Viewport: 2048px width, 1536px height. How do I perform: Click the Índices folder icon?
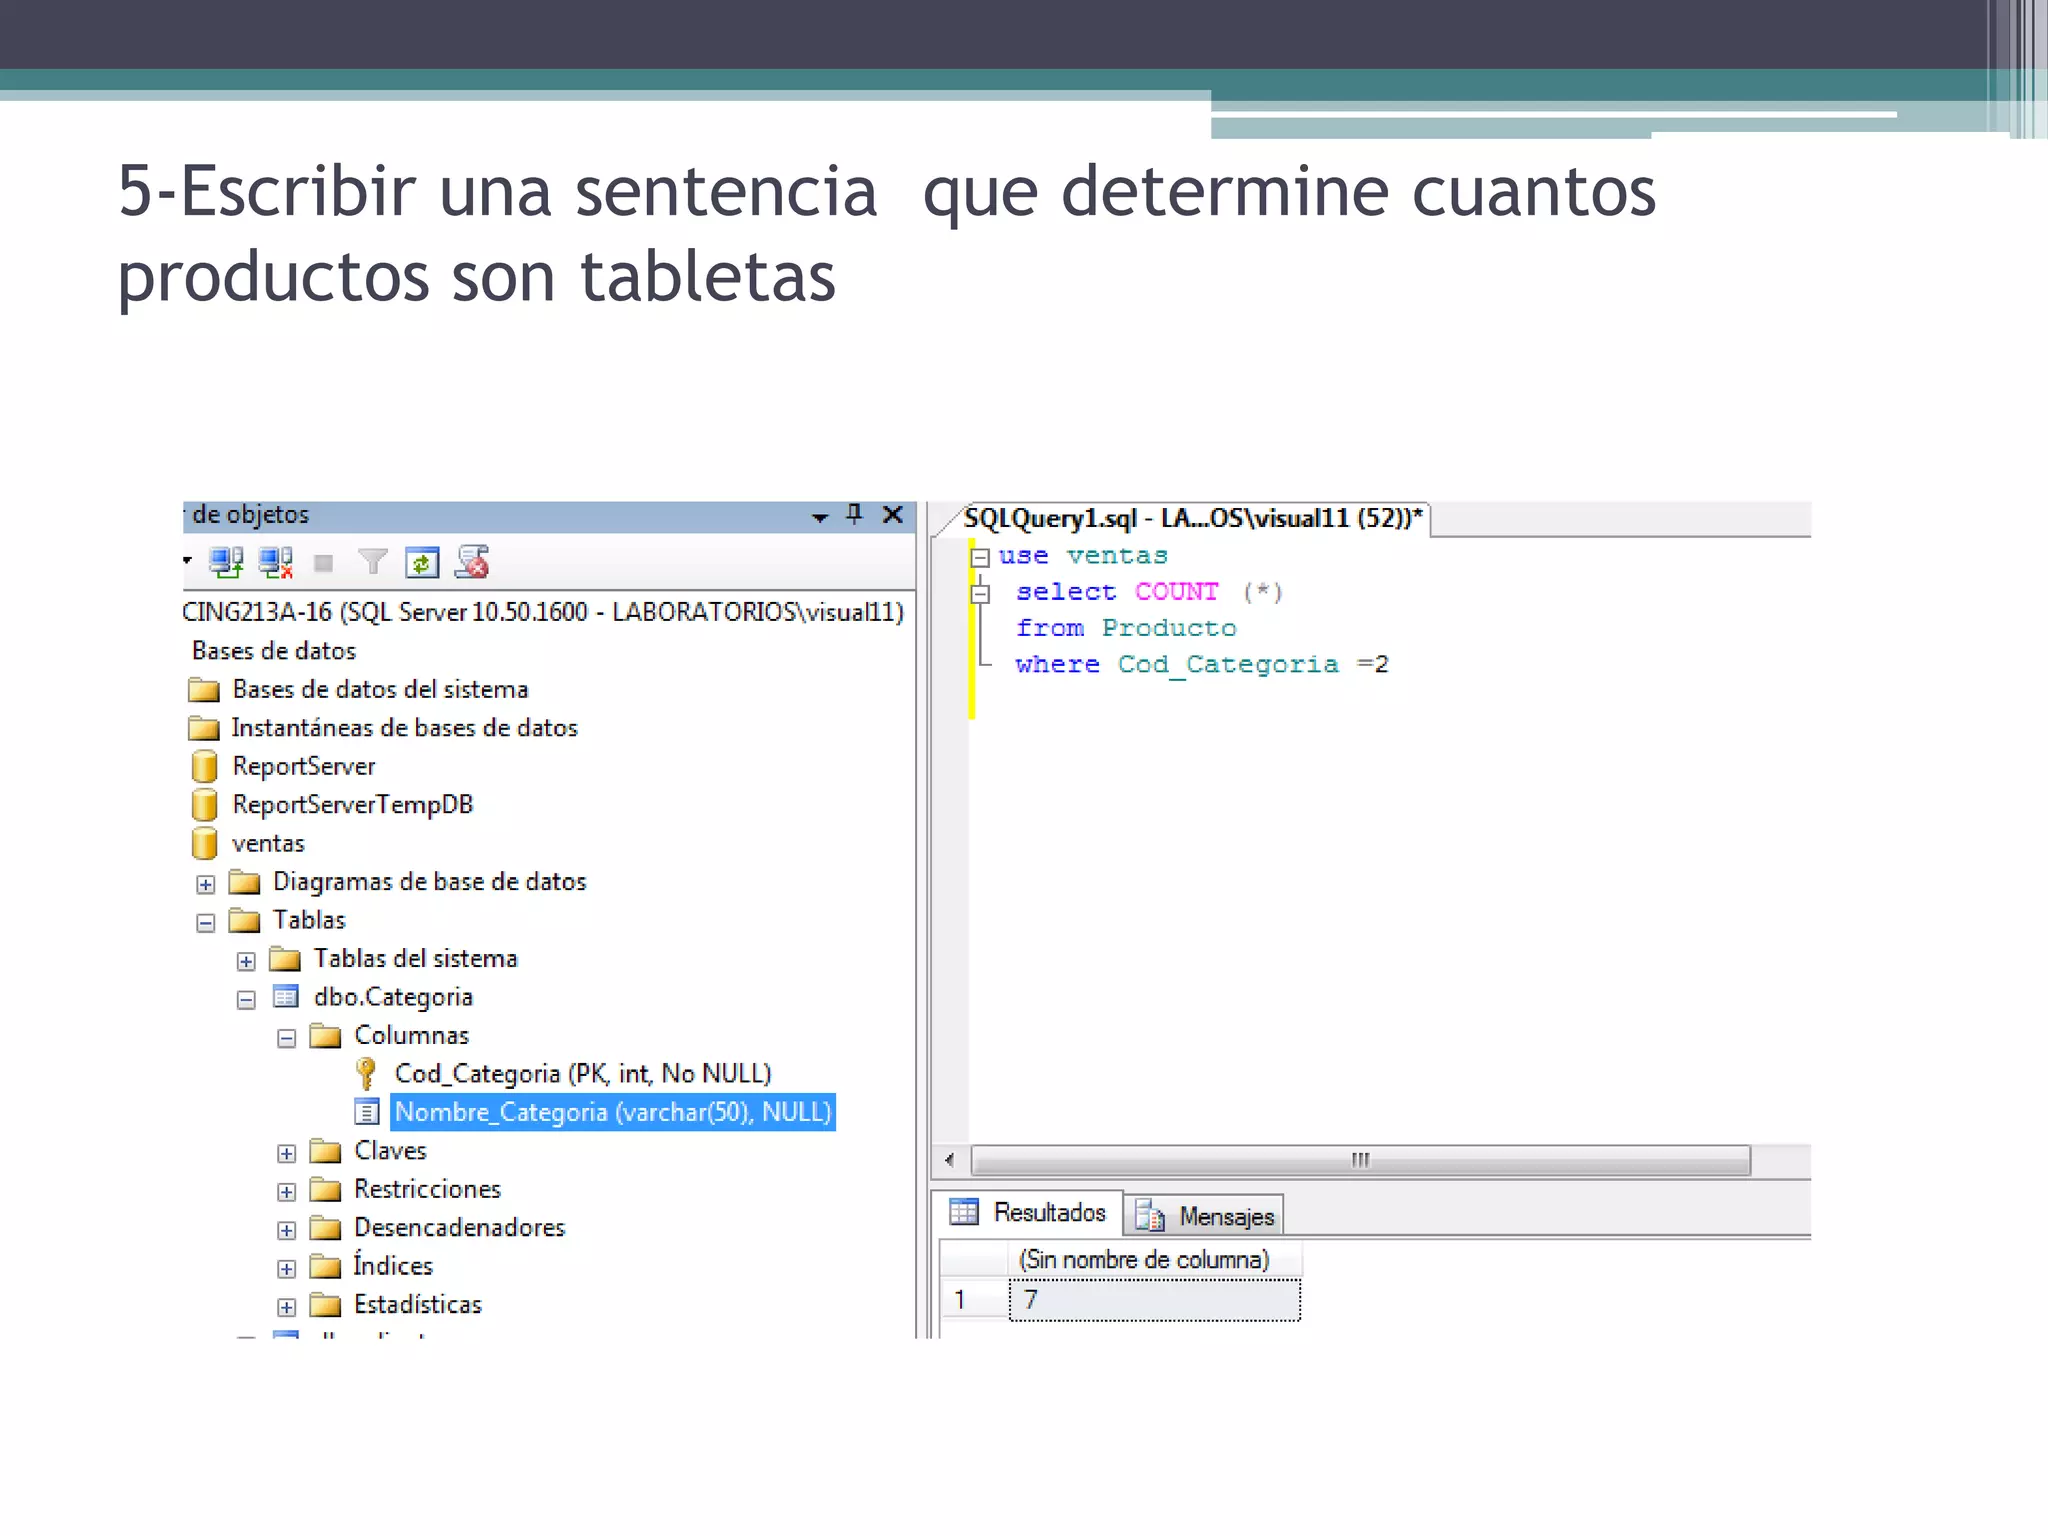(326, 1266)
